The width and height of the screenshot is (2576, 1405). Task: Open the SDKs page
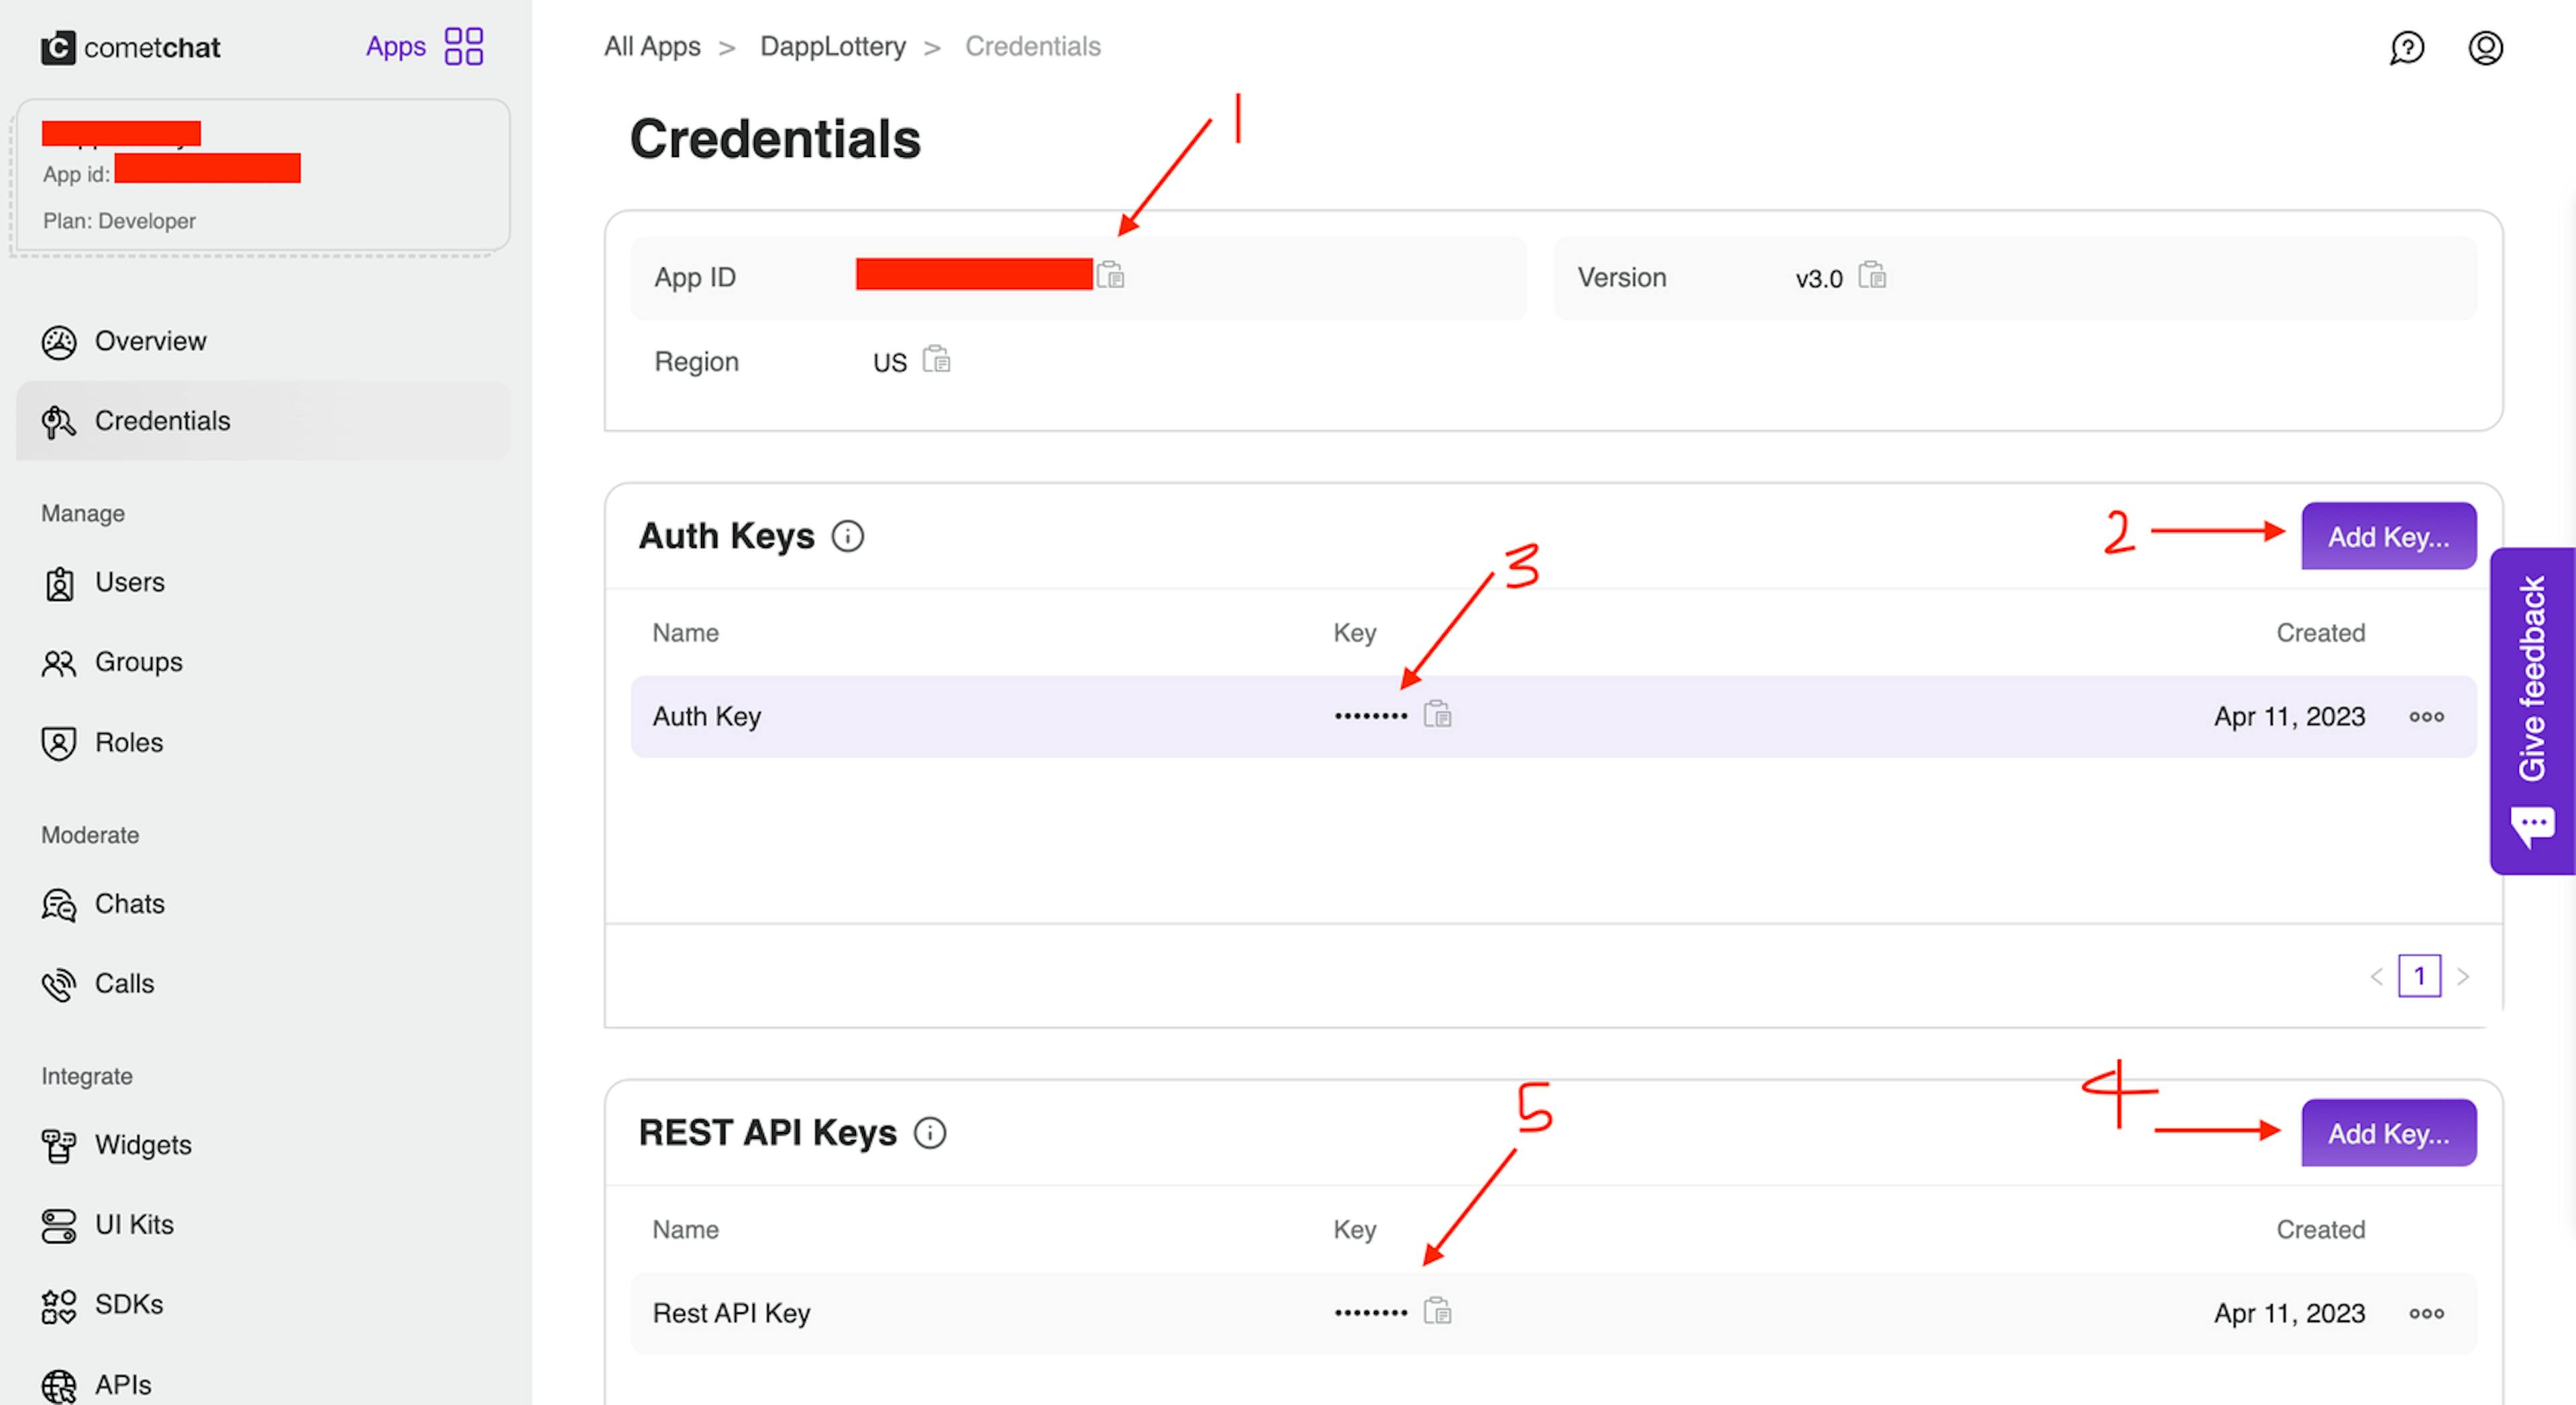(x=128, y=1304)
